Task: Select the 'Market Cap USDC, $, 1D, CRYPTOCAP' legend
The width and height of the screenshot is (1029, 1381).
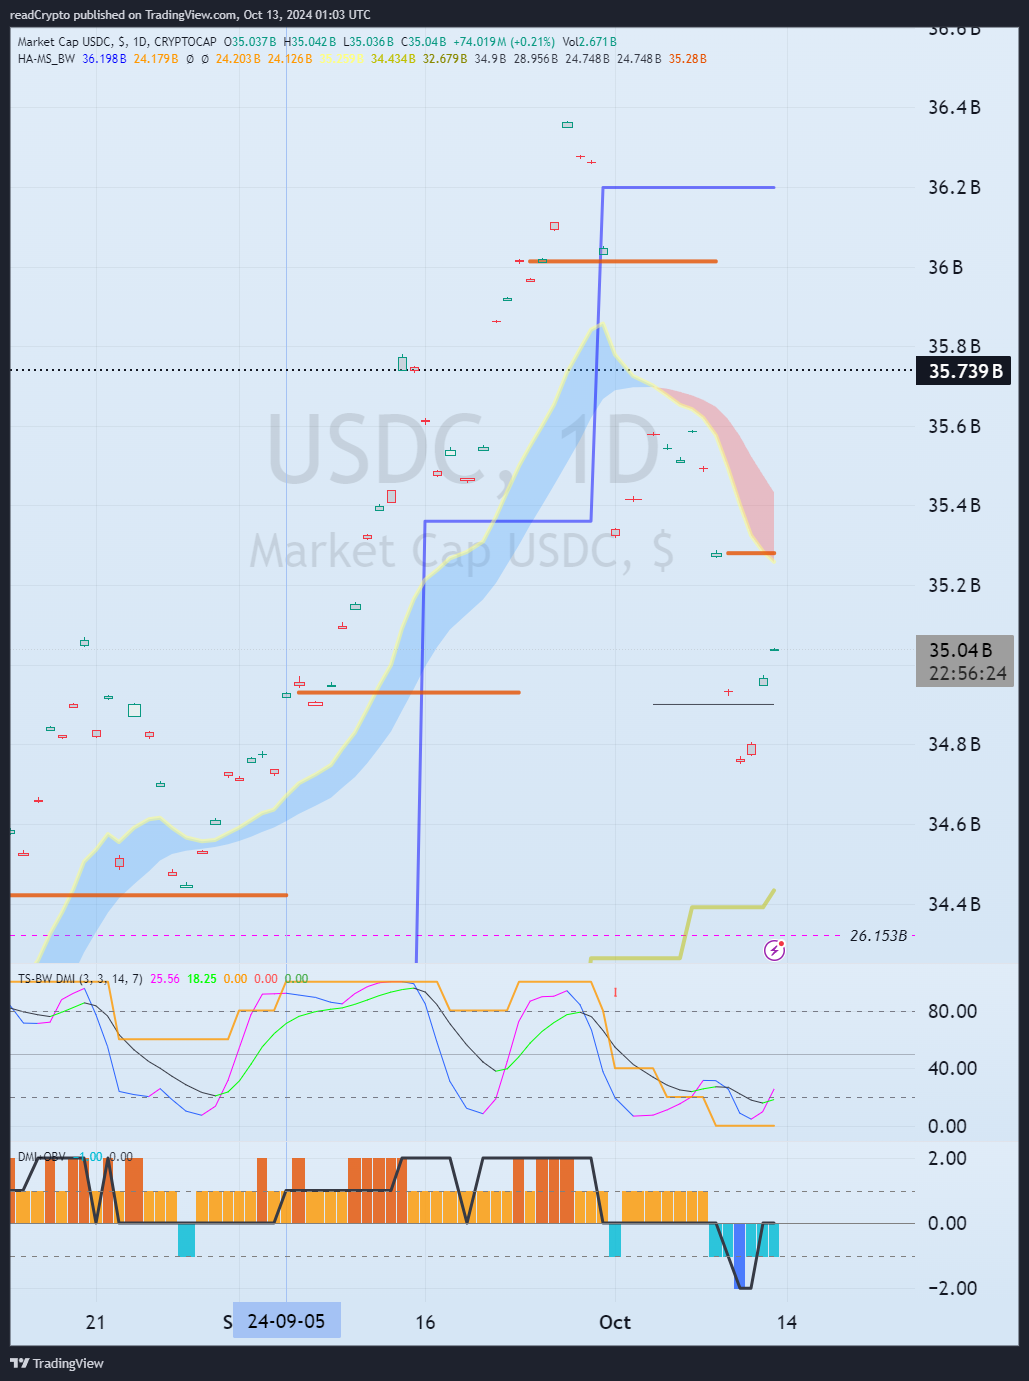Action: [117, 42]
